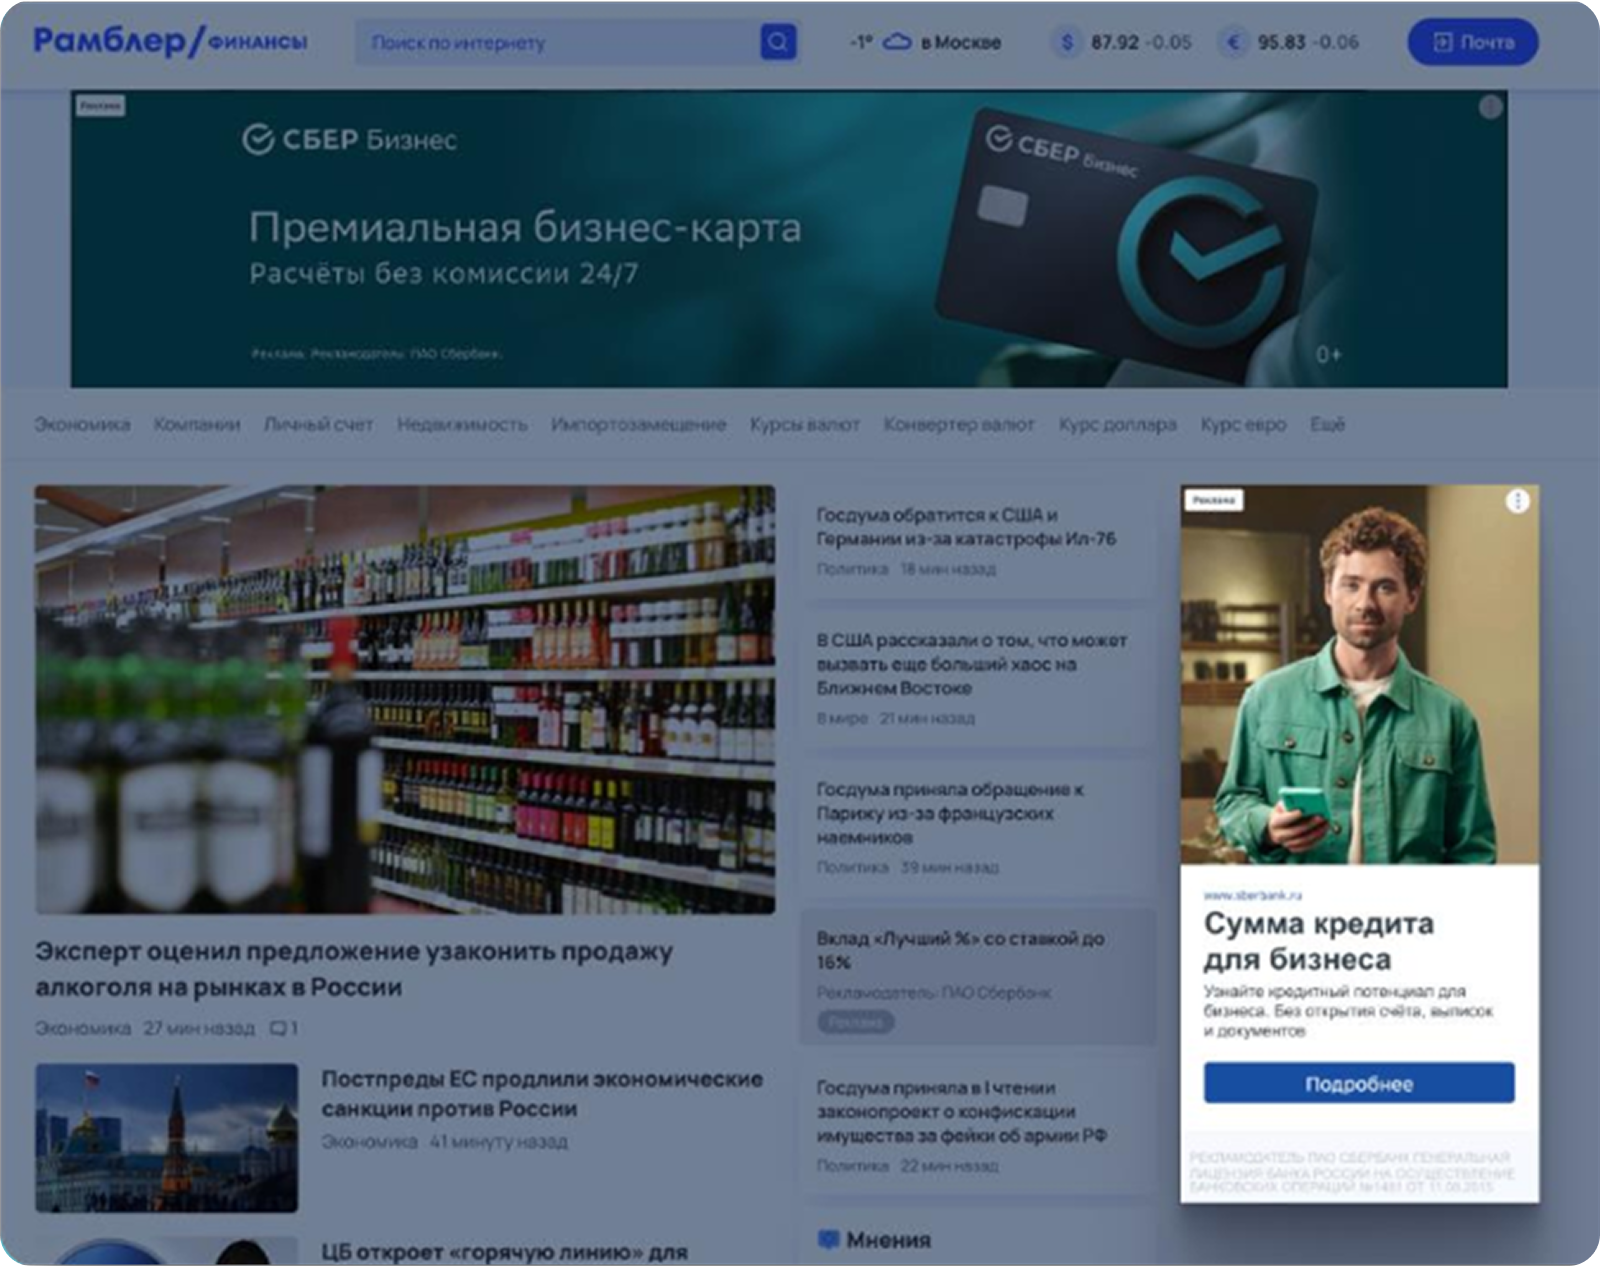This screenshot has width=1600, height=1266.
Task: Open the Экономика section
Action: [x=82, y=424]
